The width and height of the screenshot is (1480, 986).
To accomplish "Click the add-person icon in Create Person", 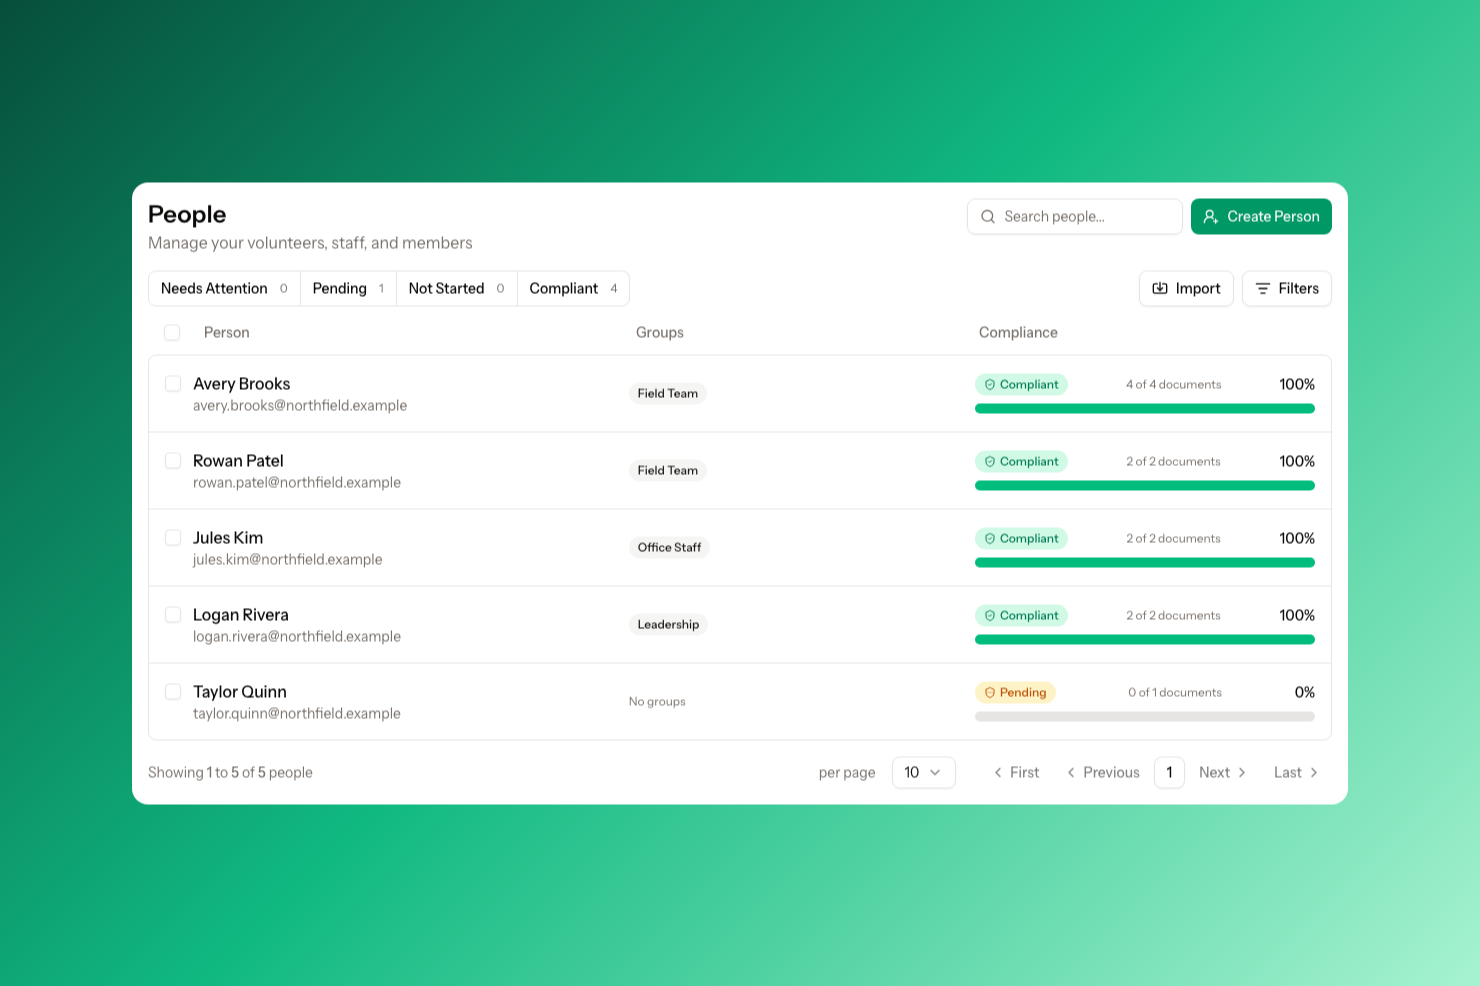I will coord(1211,216).
